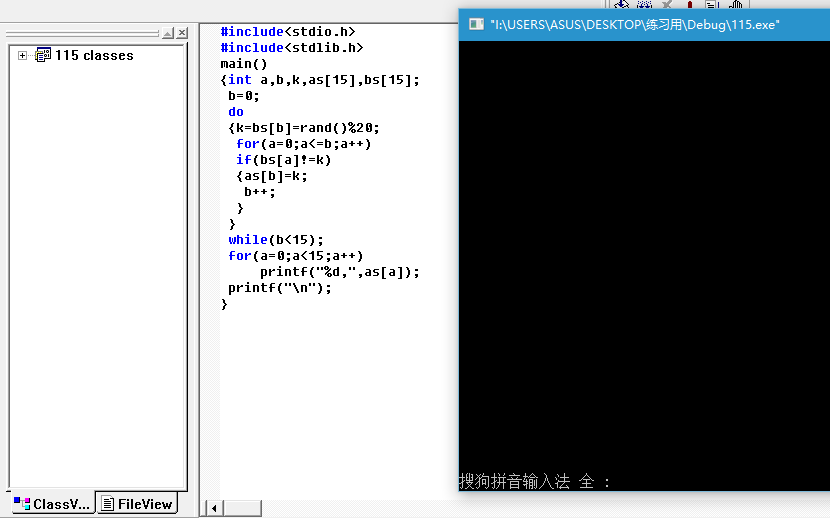Click the b++; line in the code
Image resolution: width=830 pixels, height=519 pixels.
(x=259, y=192)
